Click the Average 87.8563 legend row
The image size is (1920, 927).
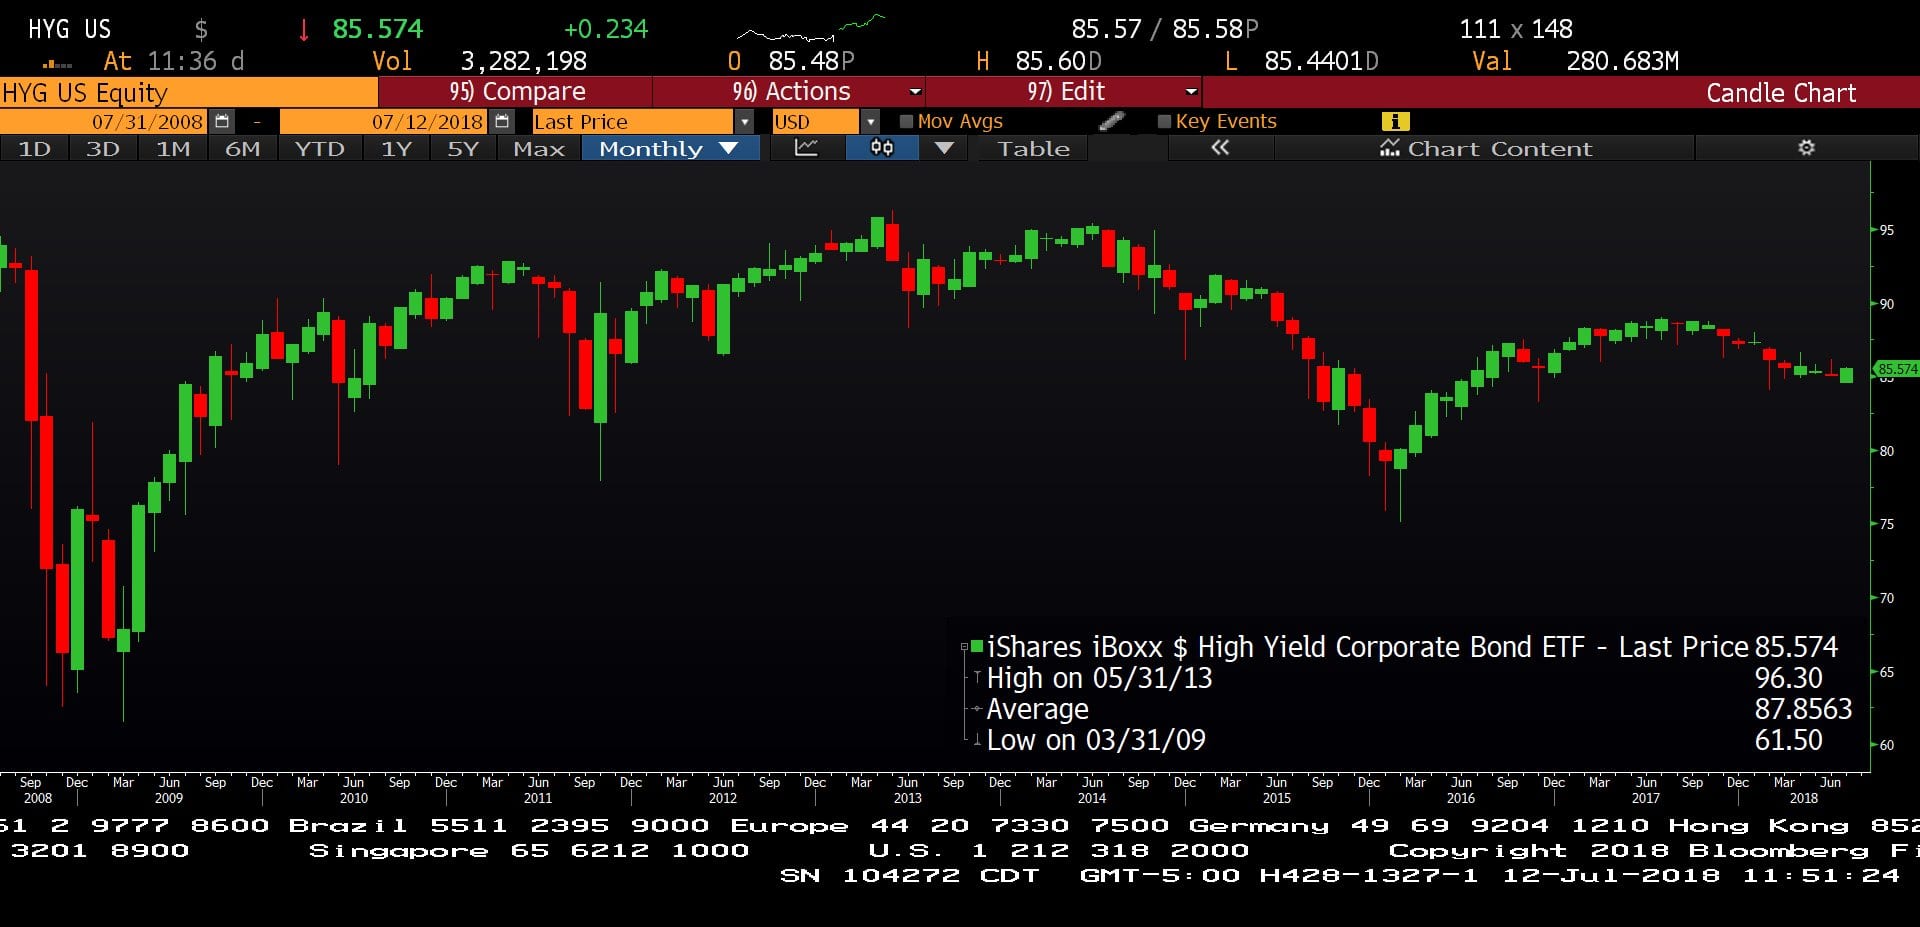1410,709
